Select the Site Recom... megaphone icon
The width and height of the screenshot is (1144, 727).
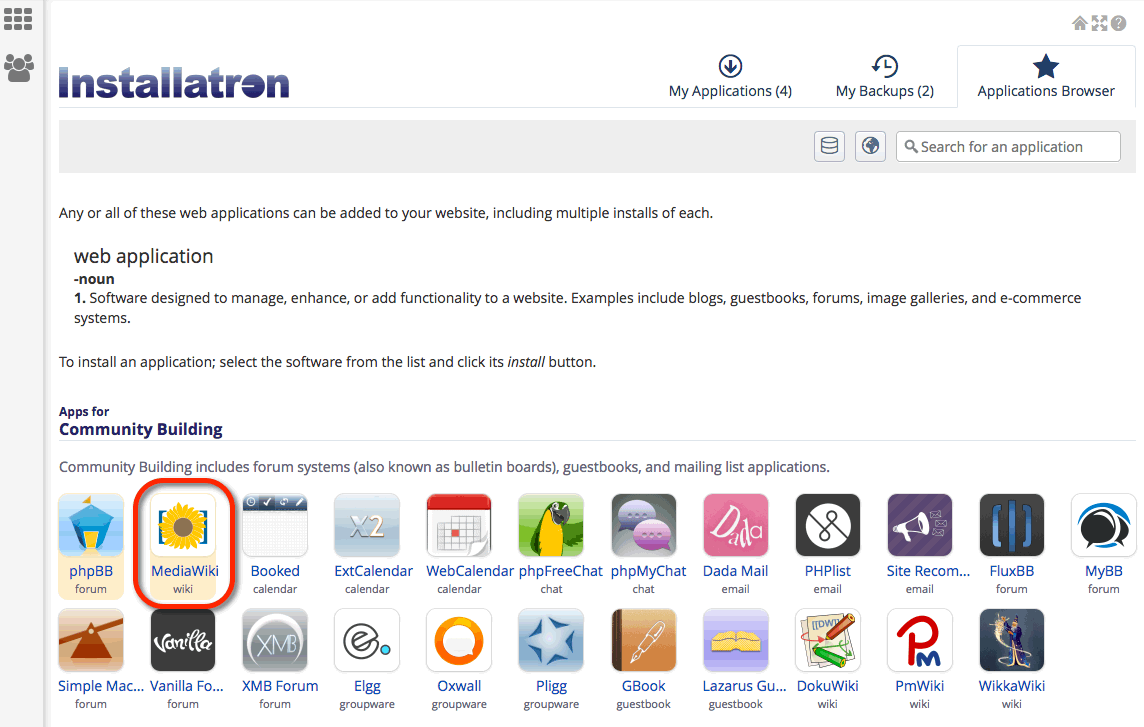click(919, 525)
